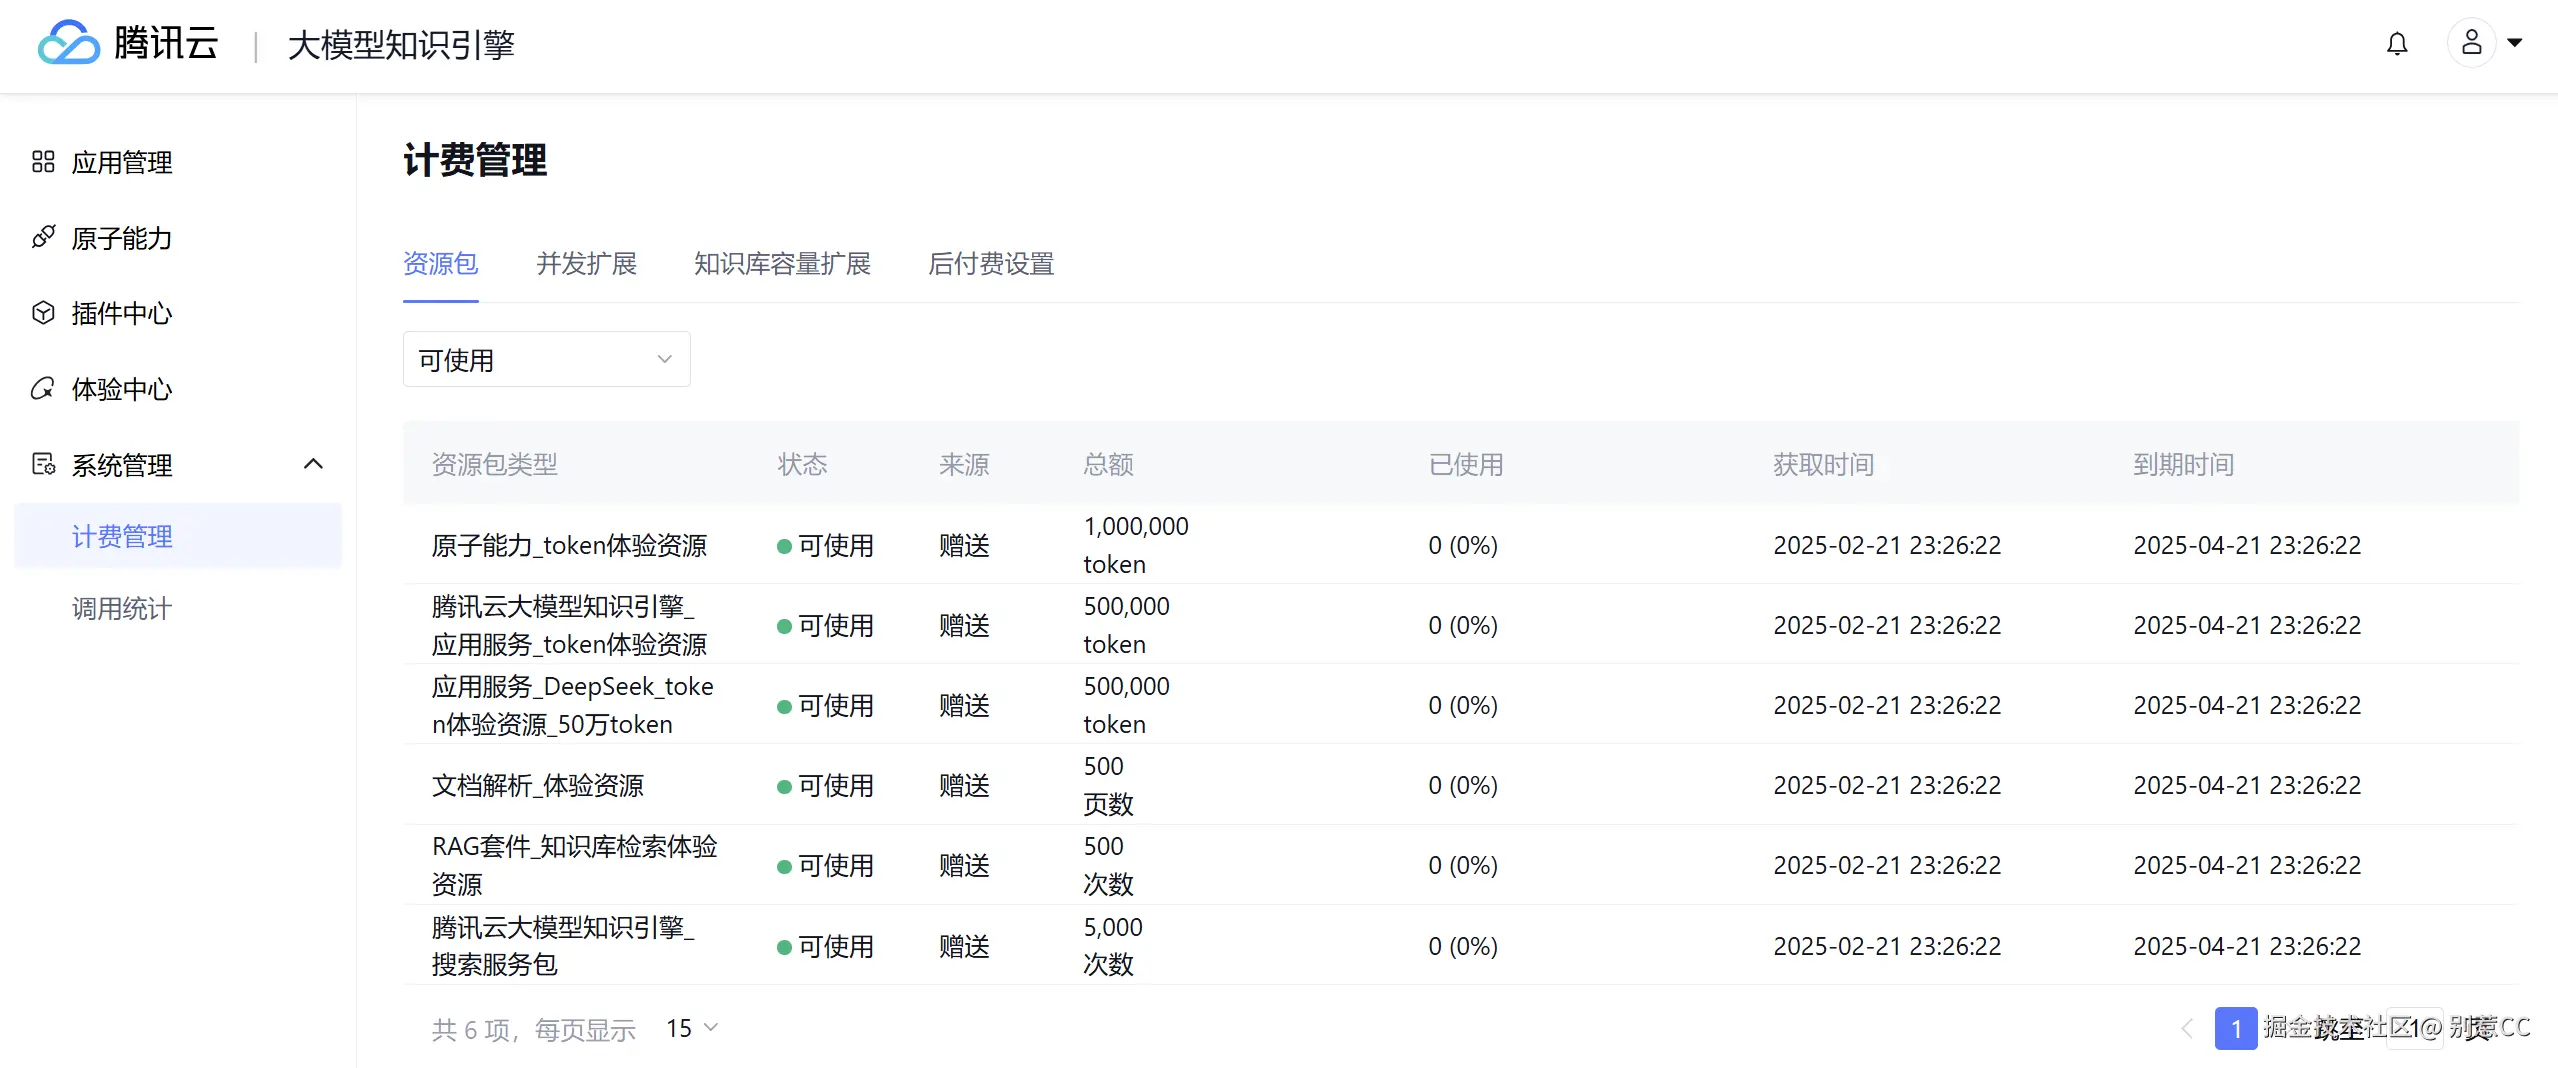Click the Tencent Cloud logo icon
Image resolution: width=2558 pixels, height=1068 pixels.
click(x=68, y=43)
